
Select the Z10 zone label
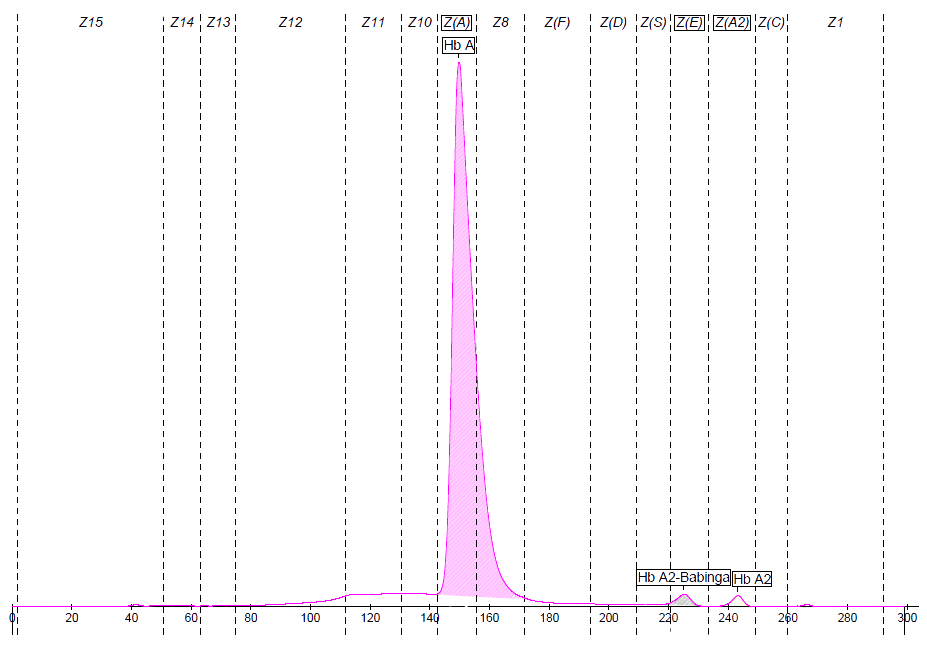click(x=421, y=22)
